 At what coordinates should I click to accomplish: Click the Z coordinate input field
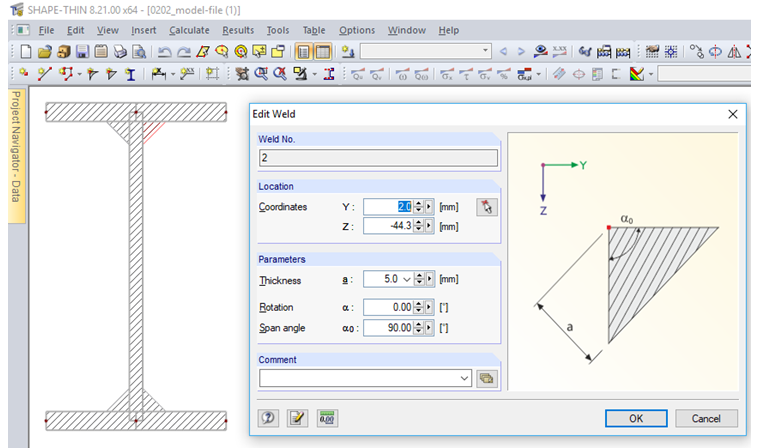(x=388, y=226)
